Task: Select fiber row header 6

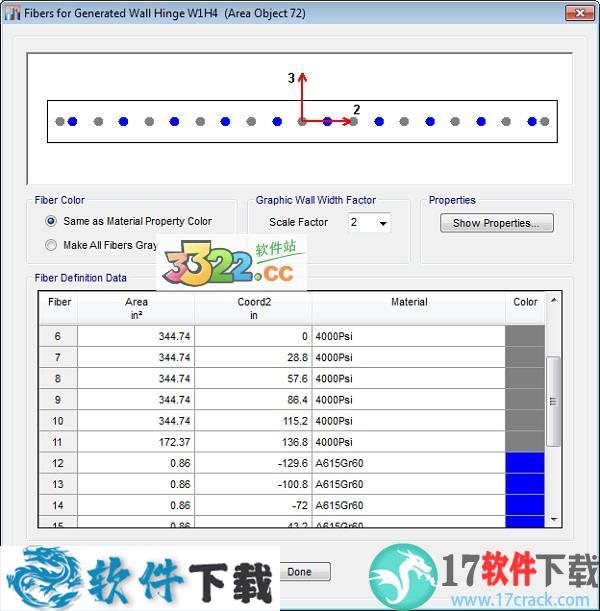Action: [x=58, y=336]
